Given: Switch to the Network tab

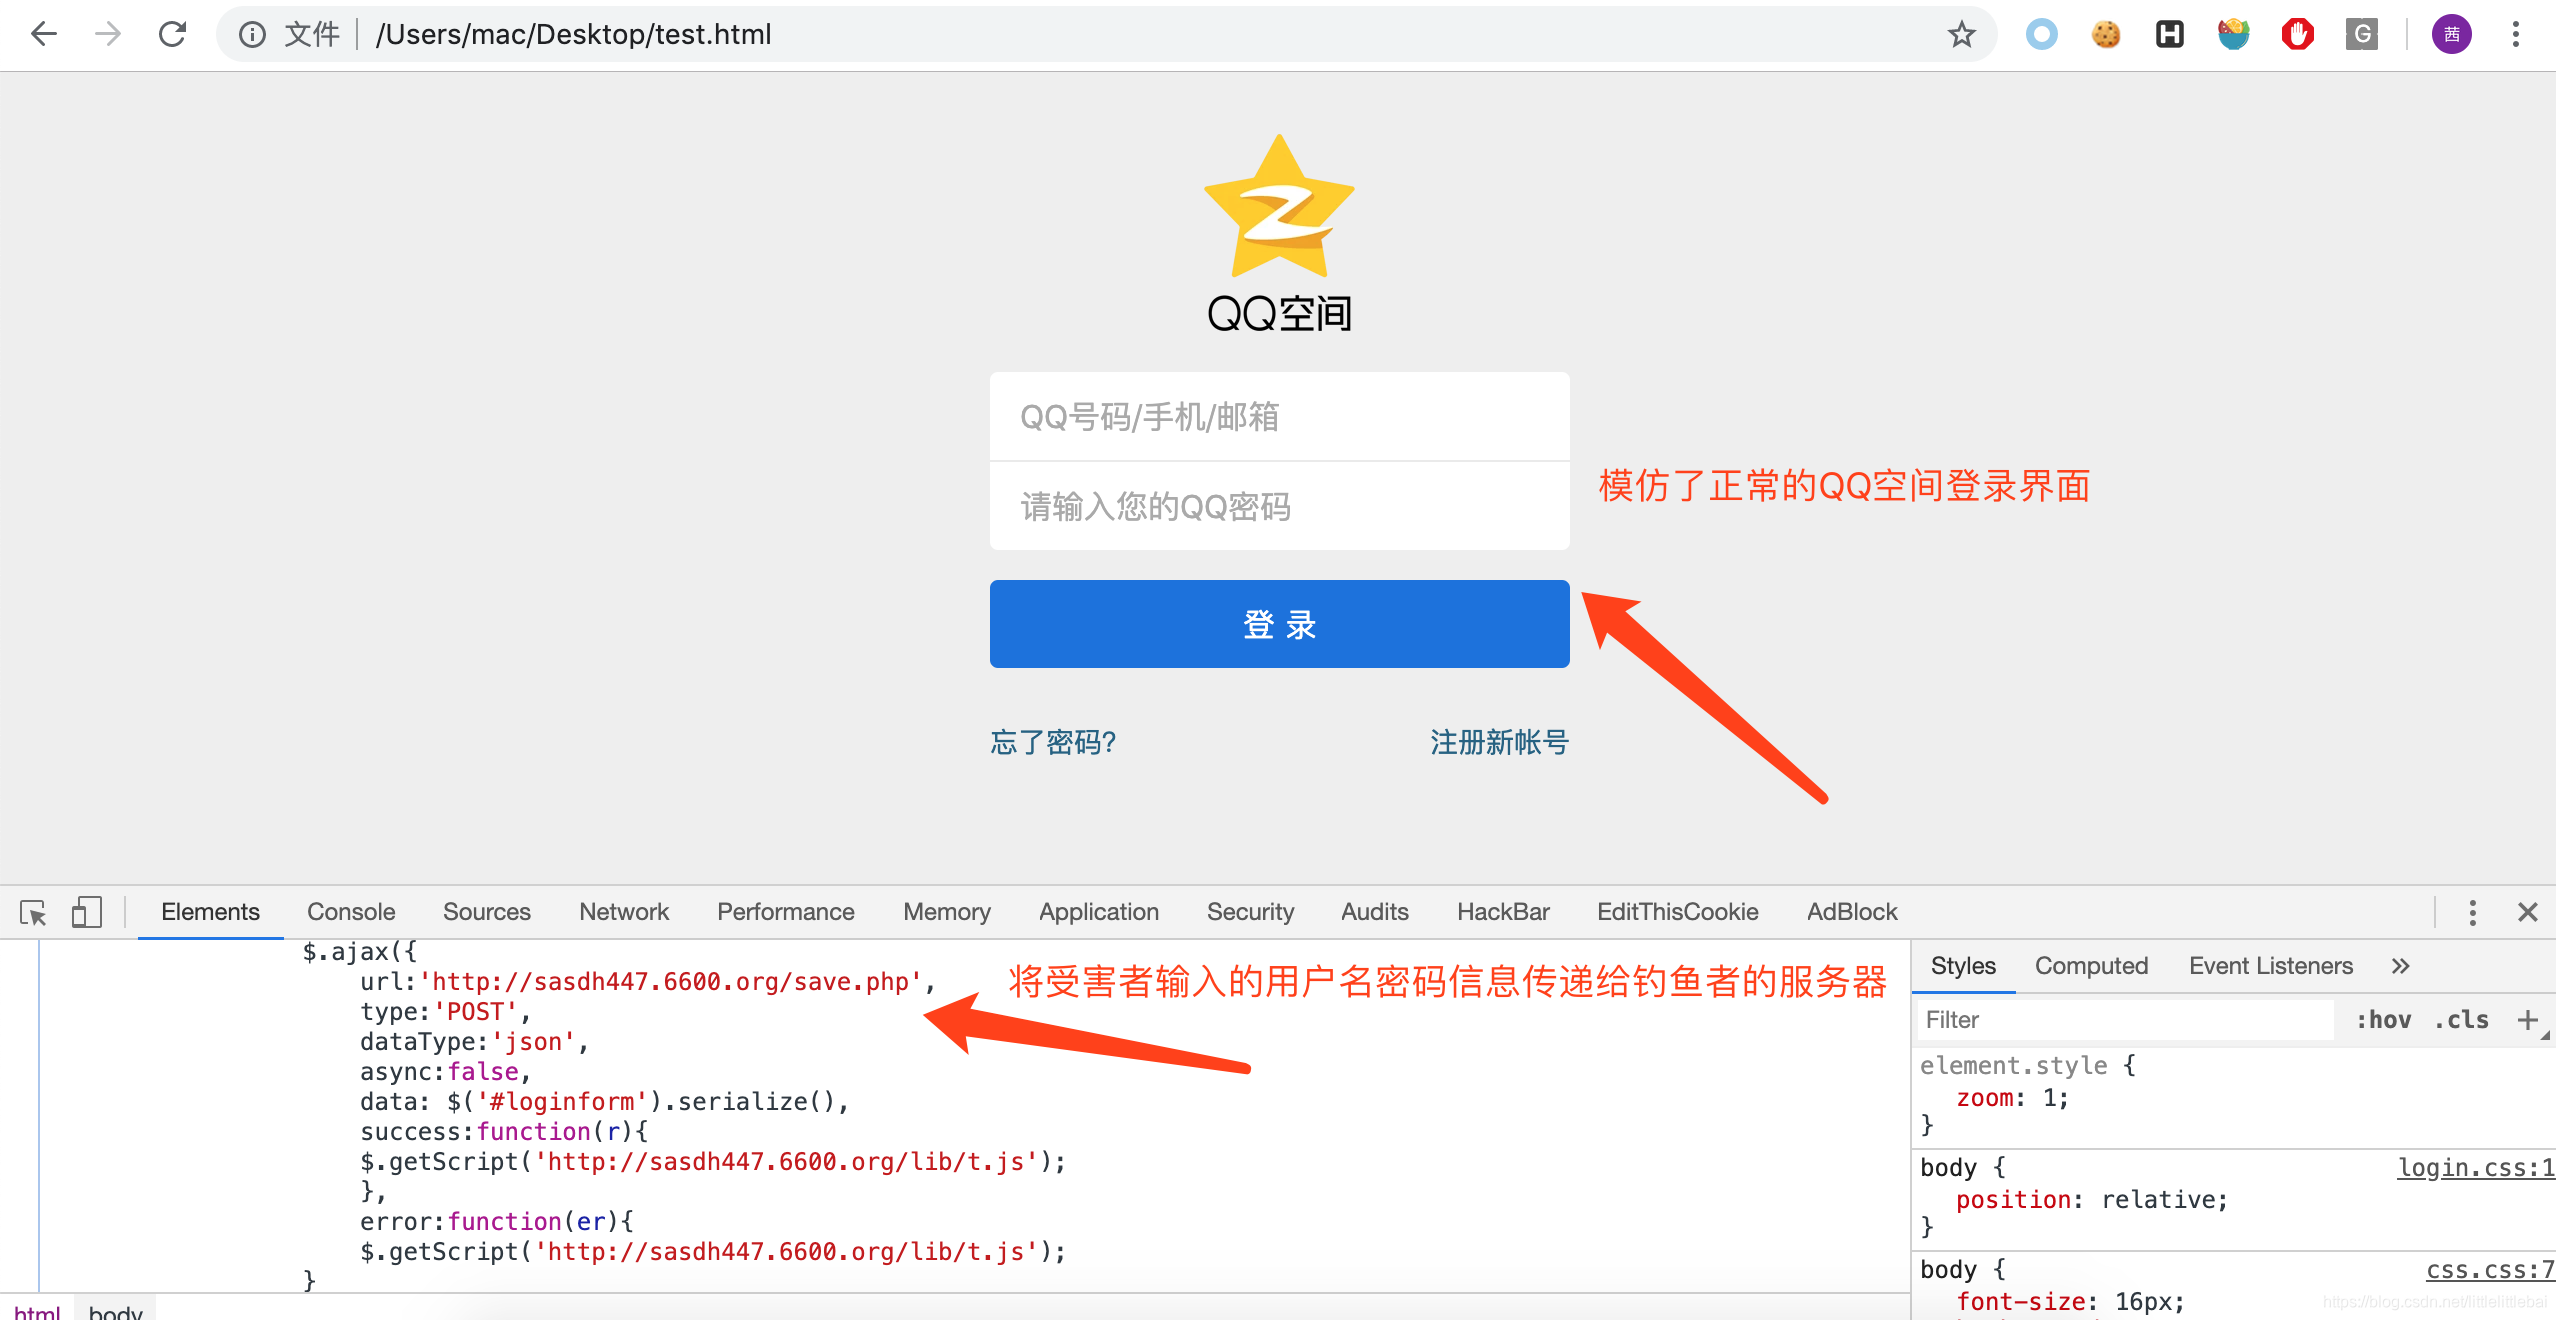Looking at the screenshot, I should pyautogui.click(x=623, y=912).
